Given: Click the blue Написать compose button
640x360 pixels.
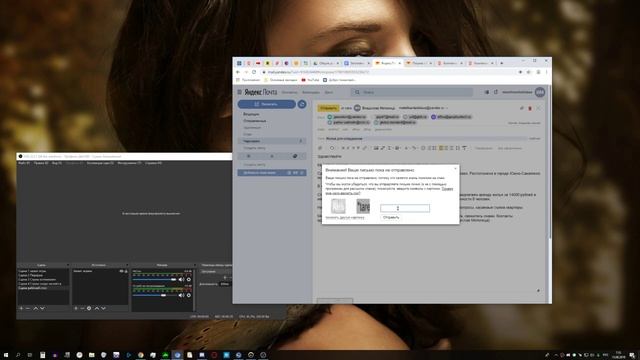Looking at the screenshot, I should (x=267, y=104).
